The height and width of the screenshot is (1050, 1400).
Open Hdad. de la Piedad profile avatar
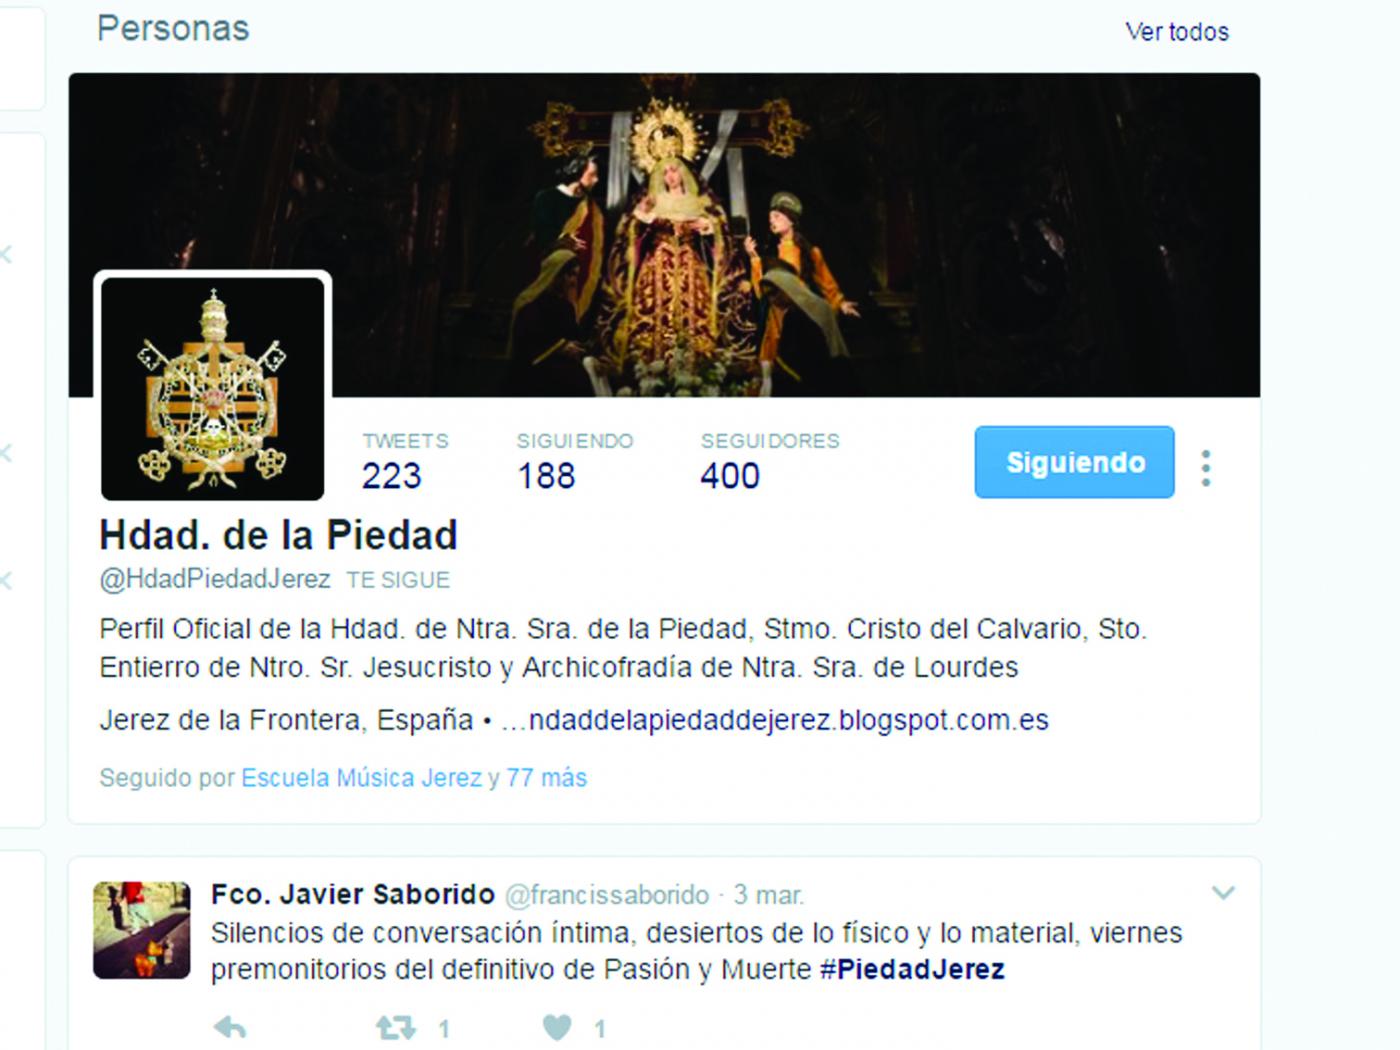(213, 388)
